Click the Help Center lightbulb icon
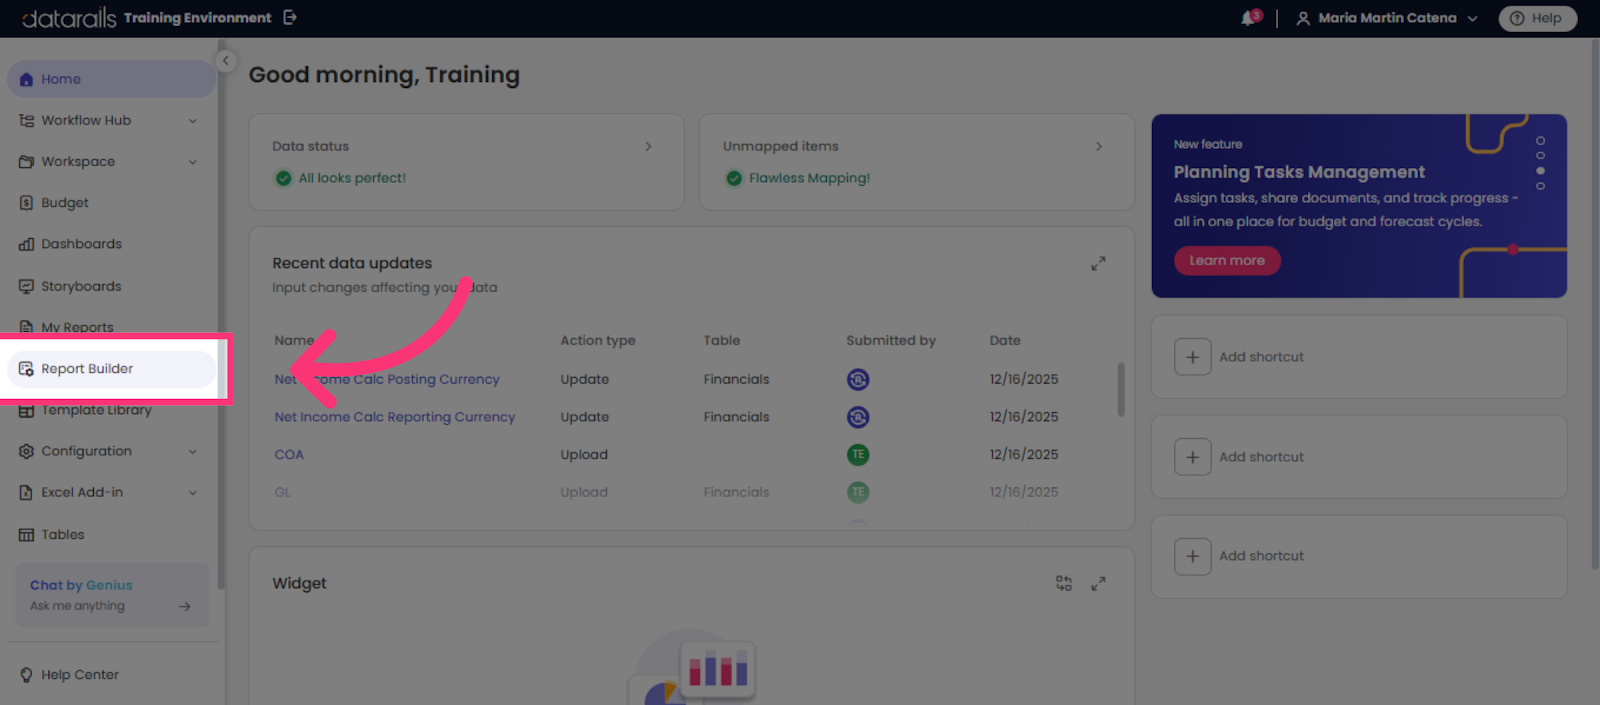 (26, 675)
